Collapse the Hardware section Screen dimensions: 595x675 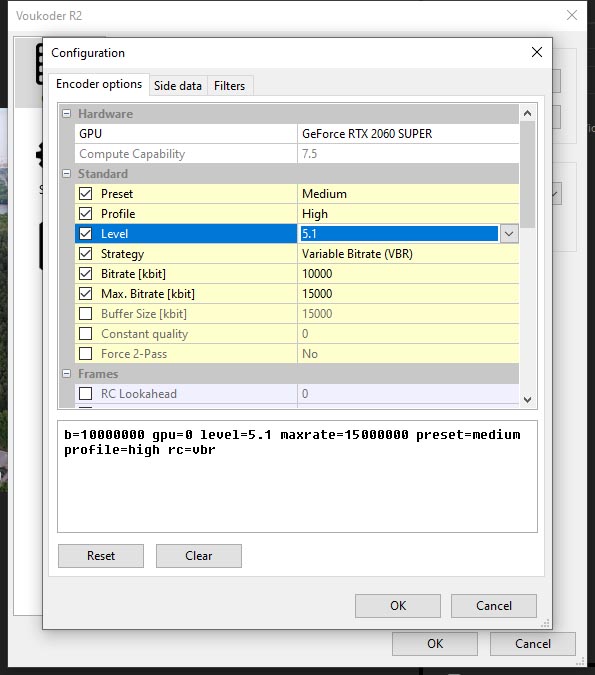click(x=66, y=114)
